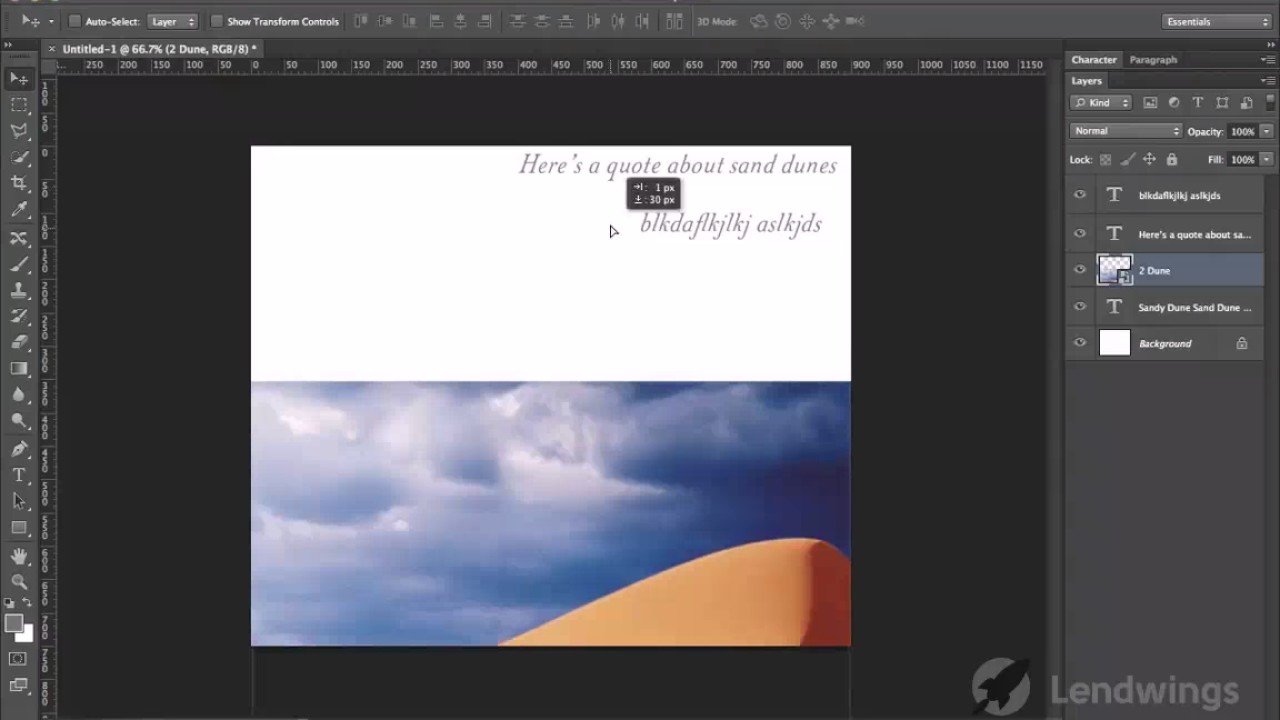Select the Hand tool
This screenshot has height=720, width=1280.
click(x=19, y=555)
